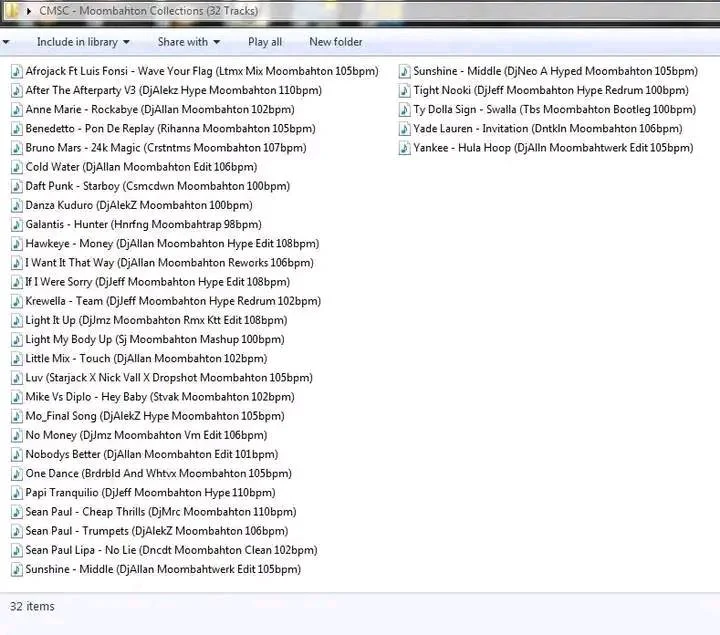Click the Play all button

click(x=265, y=42)
